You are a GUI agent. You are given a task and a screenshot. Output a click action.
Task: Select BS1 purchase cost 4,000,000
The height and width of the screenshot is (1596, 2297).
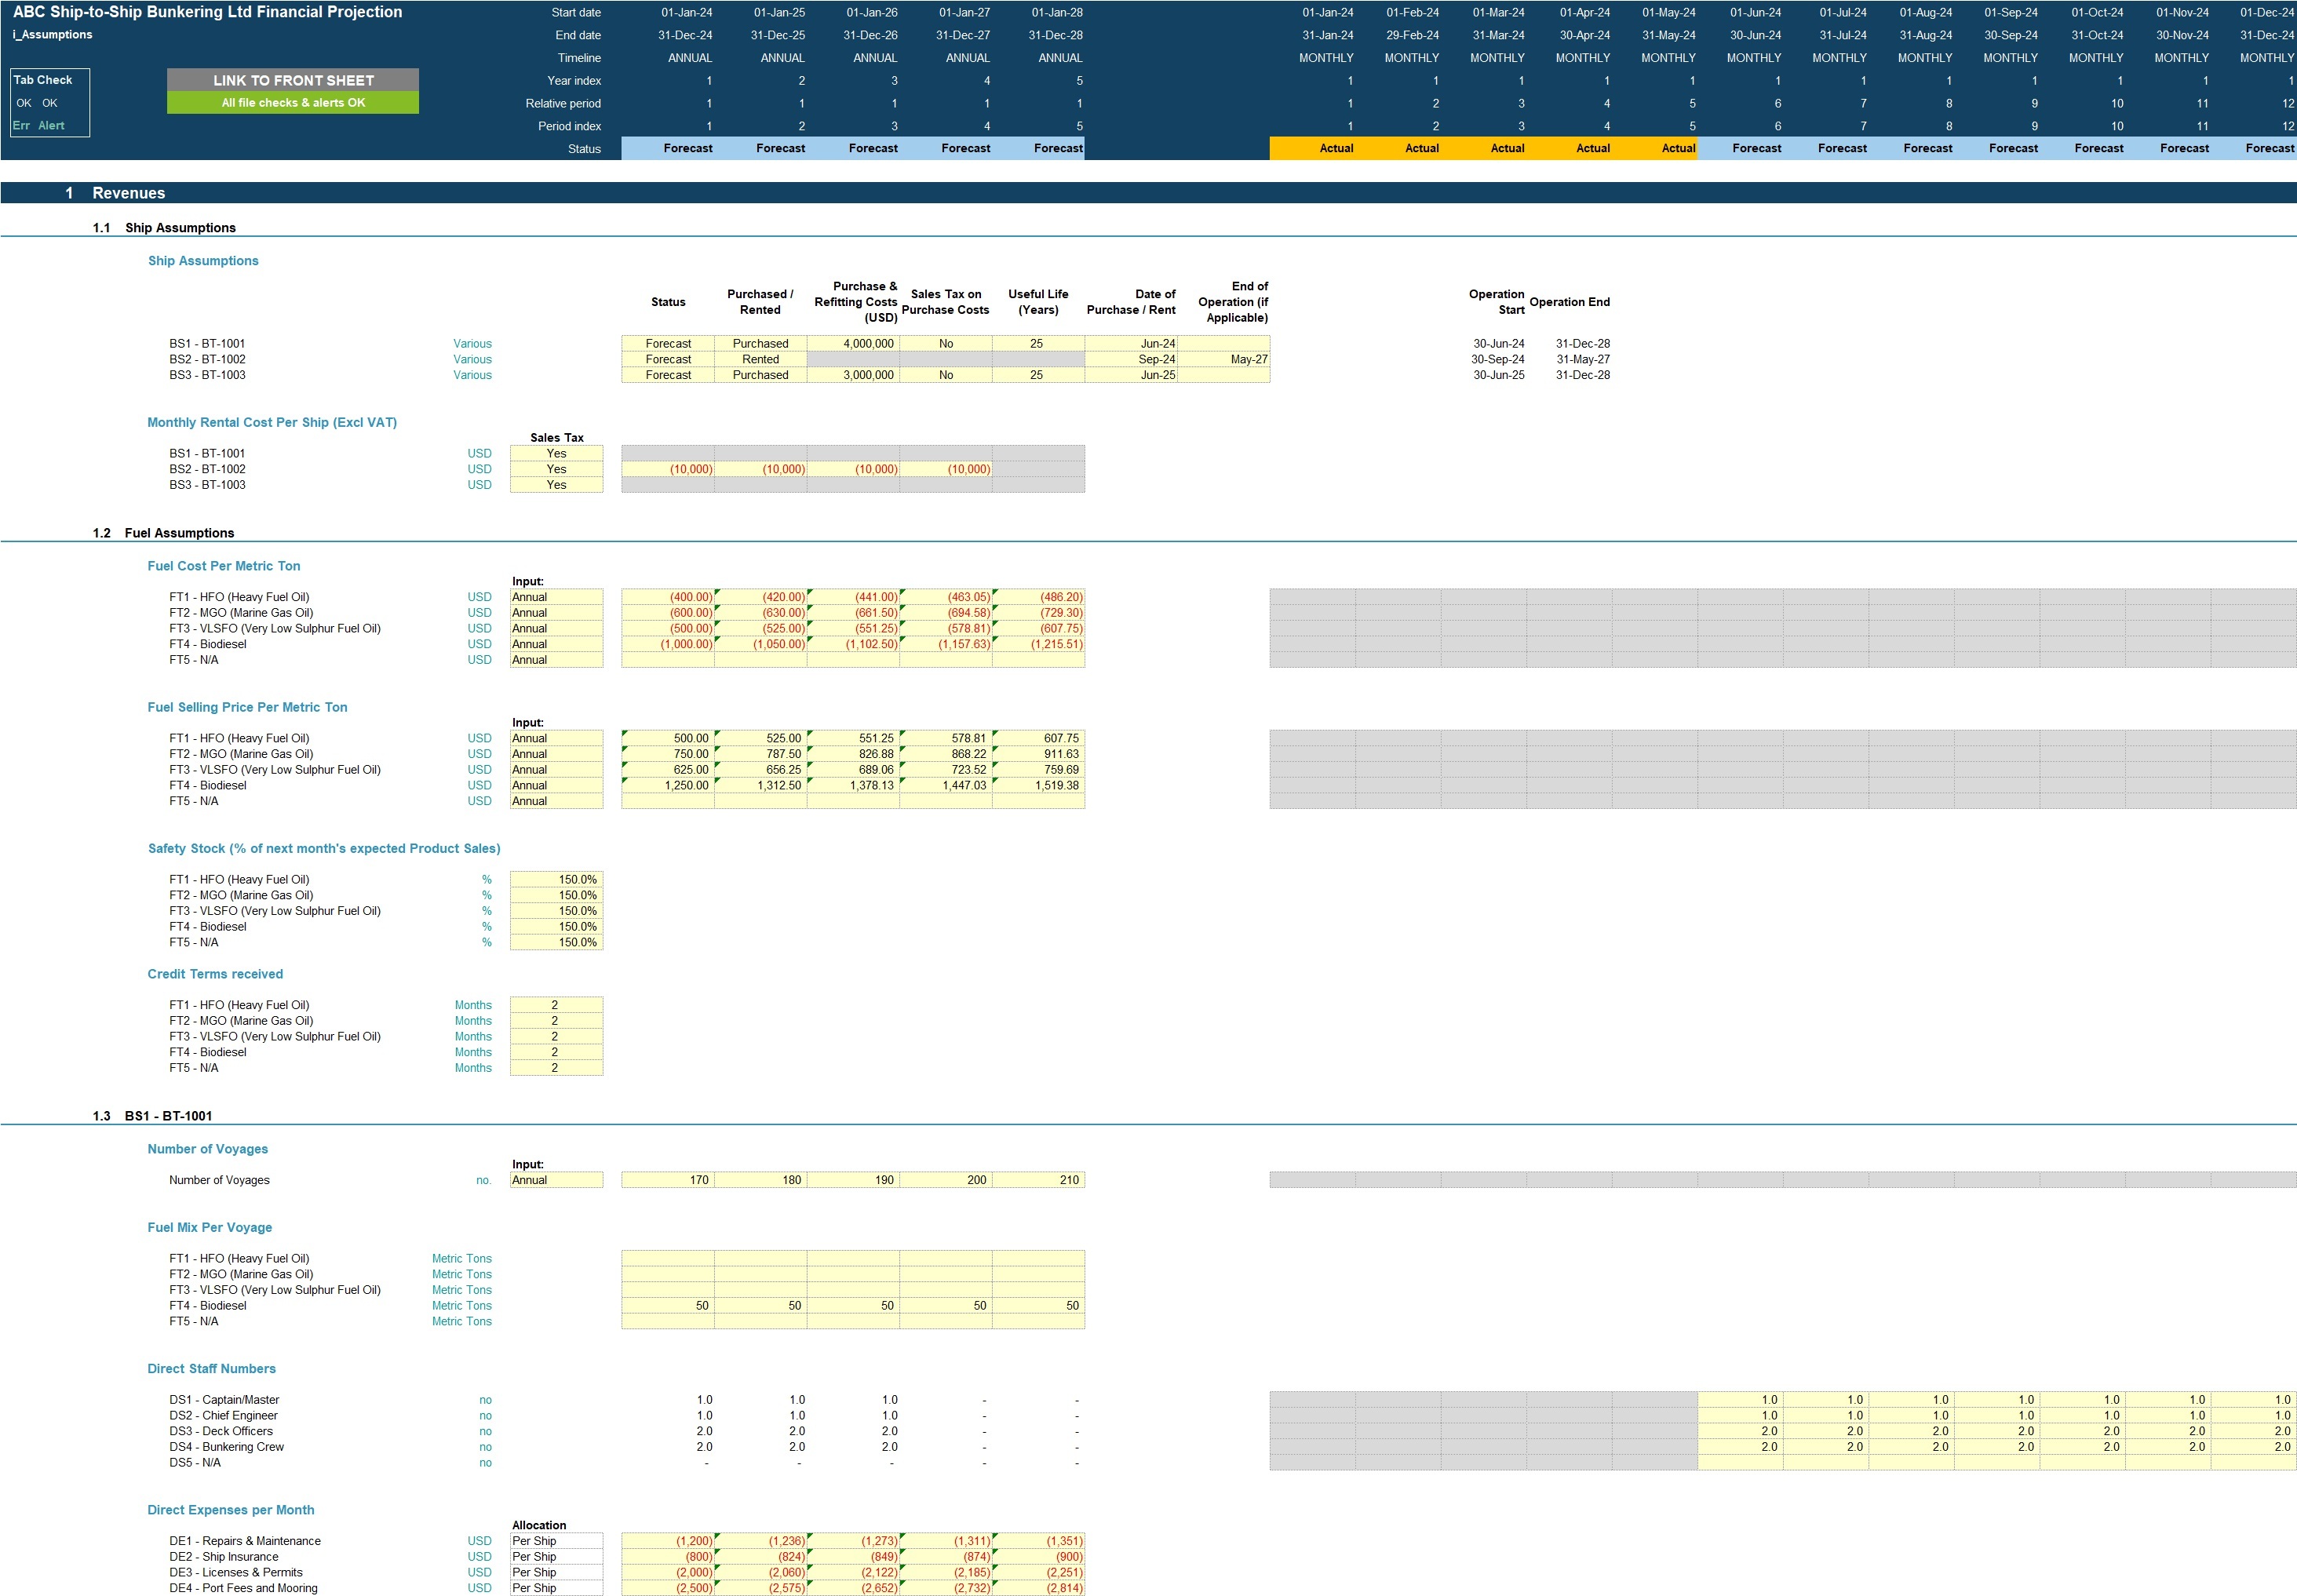(853, 344)
